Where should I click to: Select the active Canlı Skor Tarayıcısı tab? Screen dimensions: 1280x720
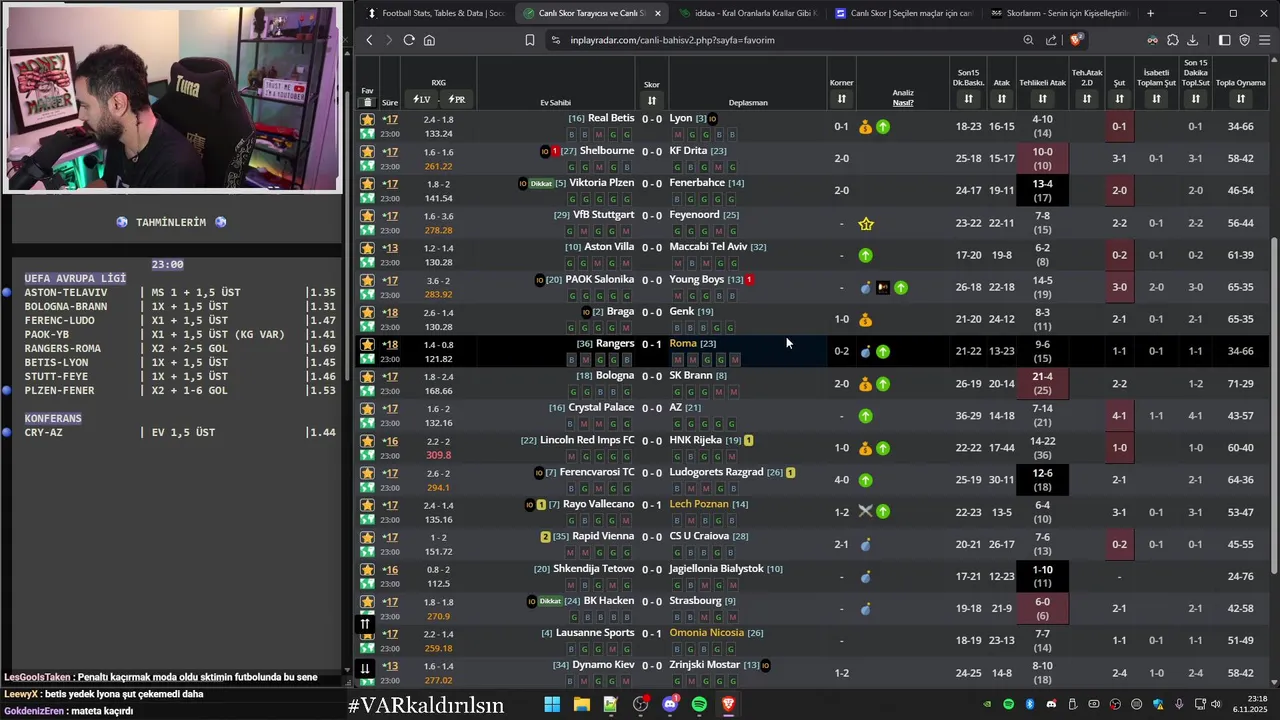[591, 13]
